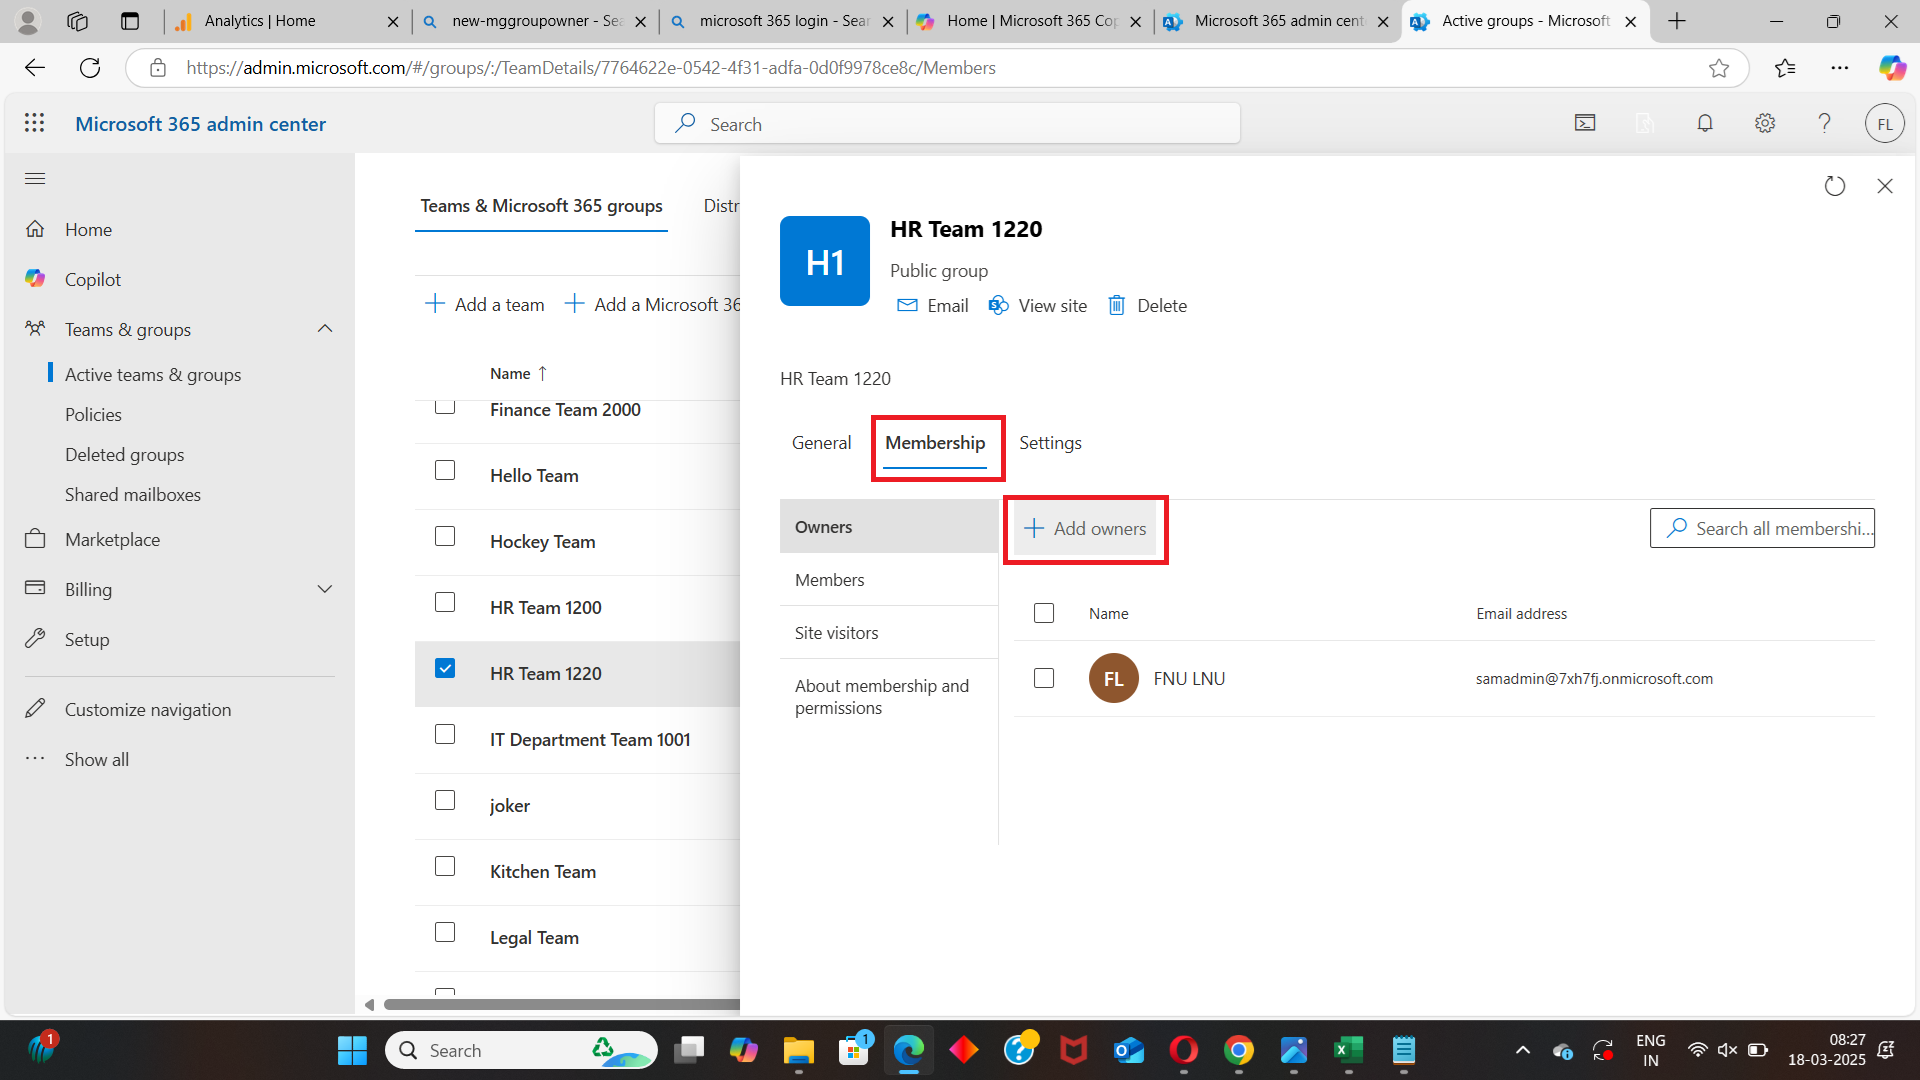Go to Home in the navigation
Viewport: 1920px width, 1080px height.
[88, 230]
